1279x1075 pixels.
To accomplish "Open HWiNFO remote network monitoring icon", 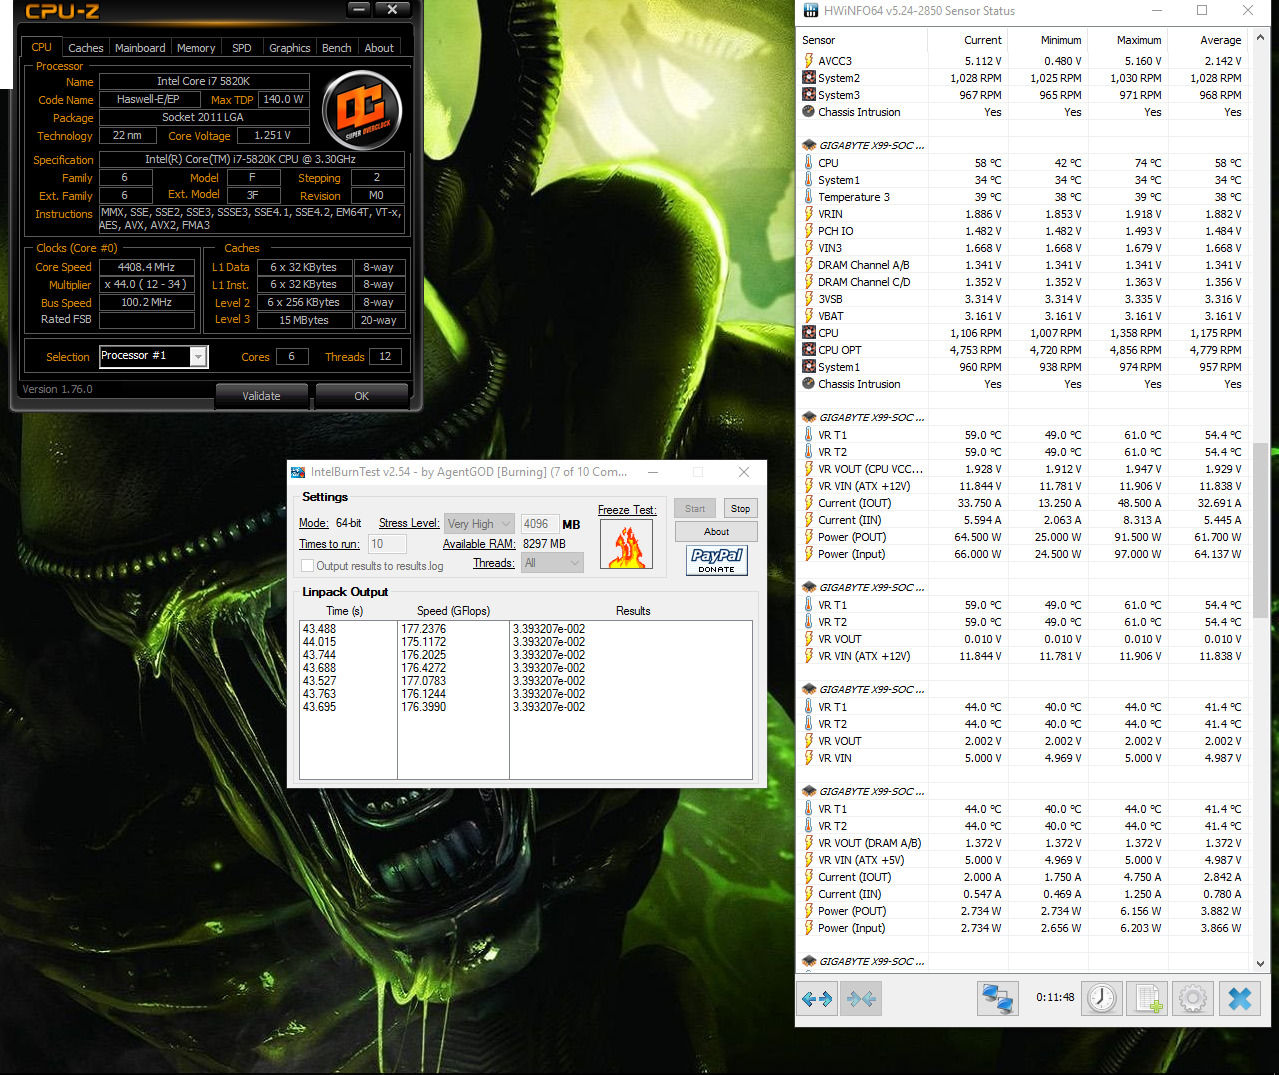I will click(997, 998).
